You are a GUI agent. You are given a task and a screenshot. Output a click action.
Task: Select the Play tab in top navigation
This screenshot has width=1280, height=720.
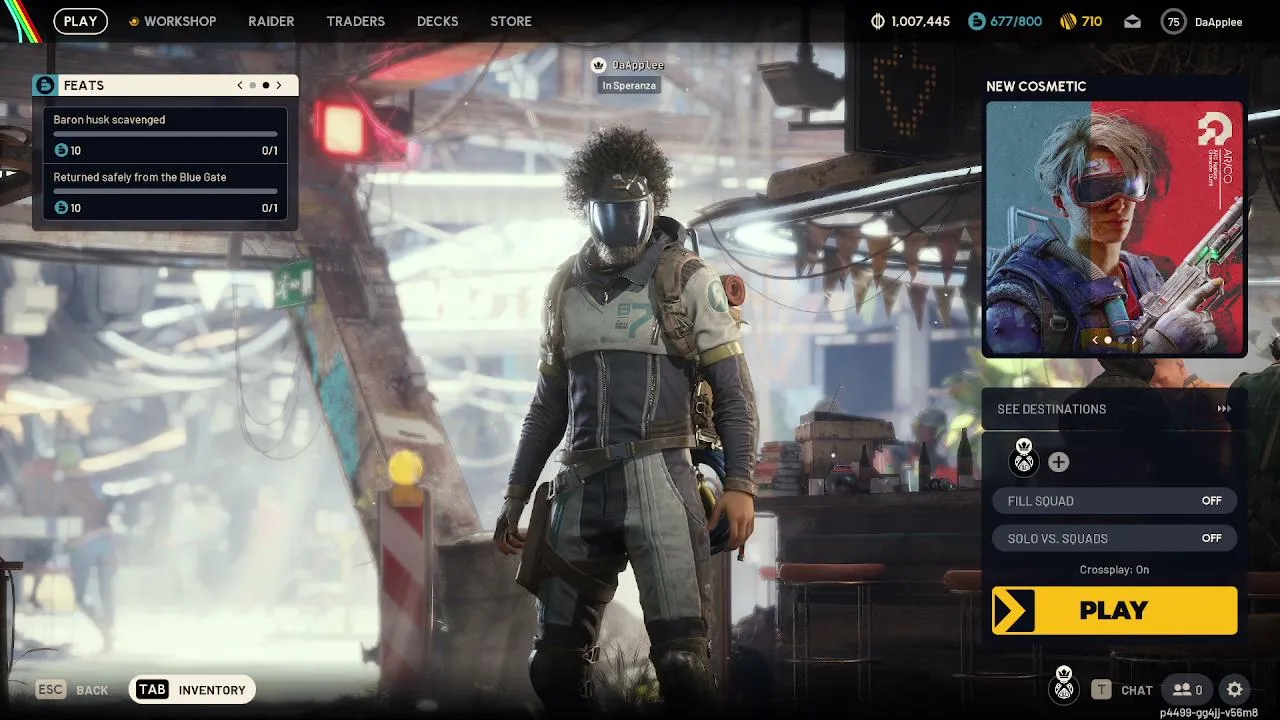[x=81, y=21]
